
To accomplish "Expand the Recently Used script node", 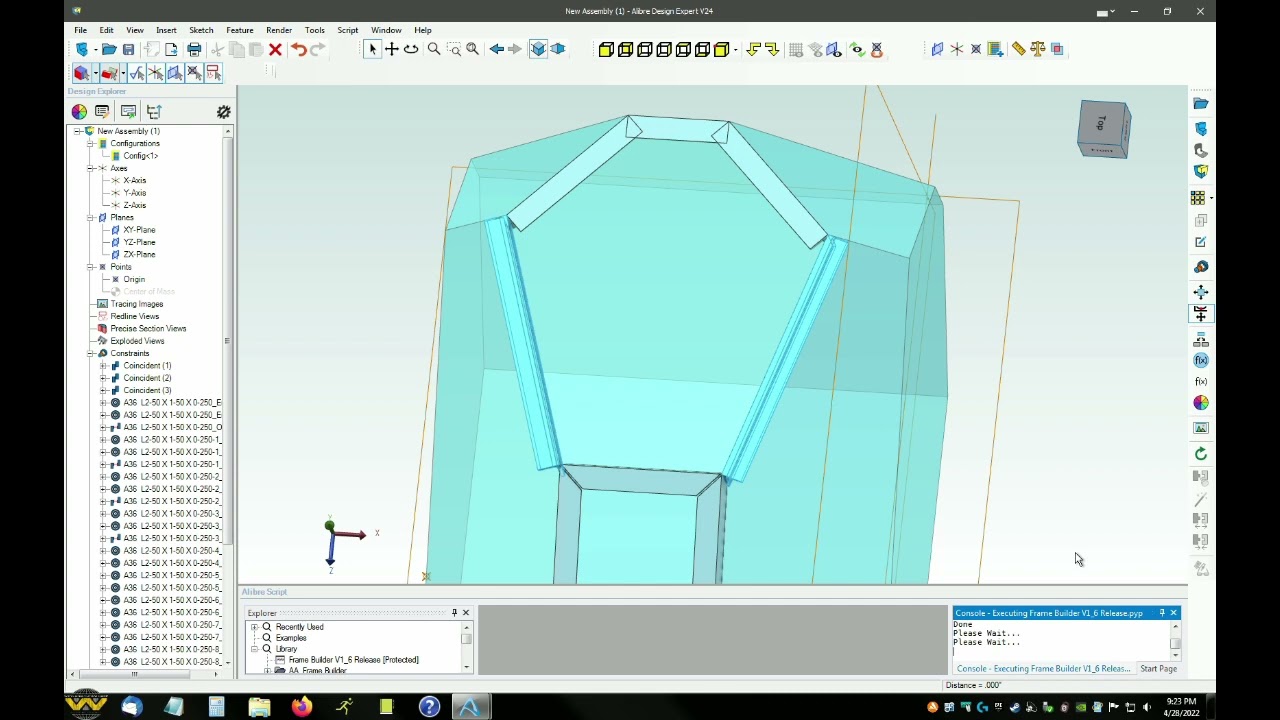I will pos(254,627).
